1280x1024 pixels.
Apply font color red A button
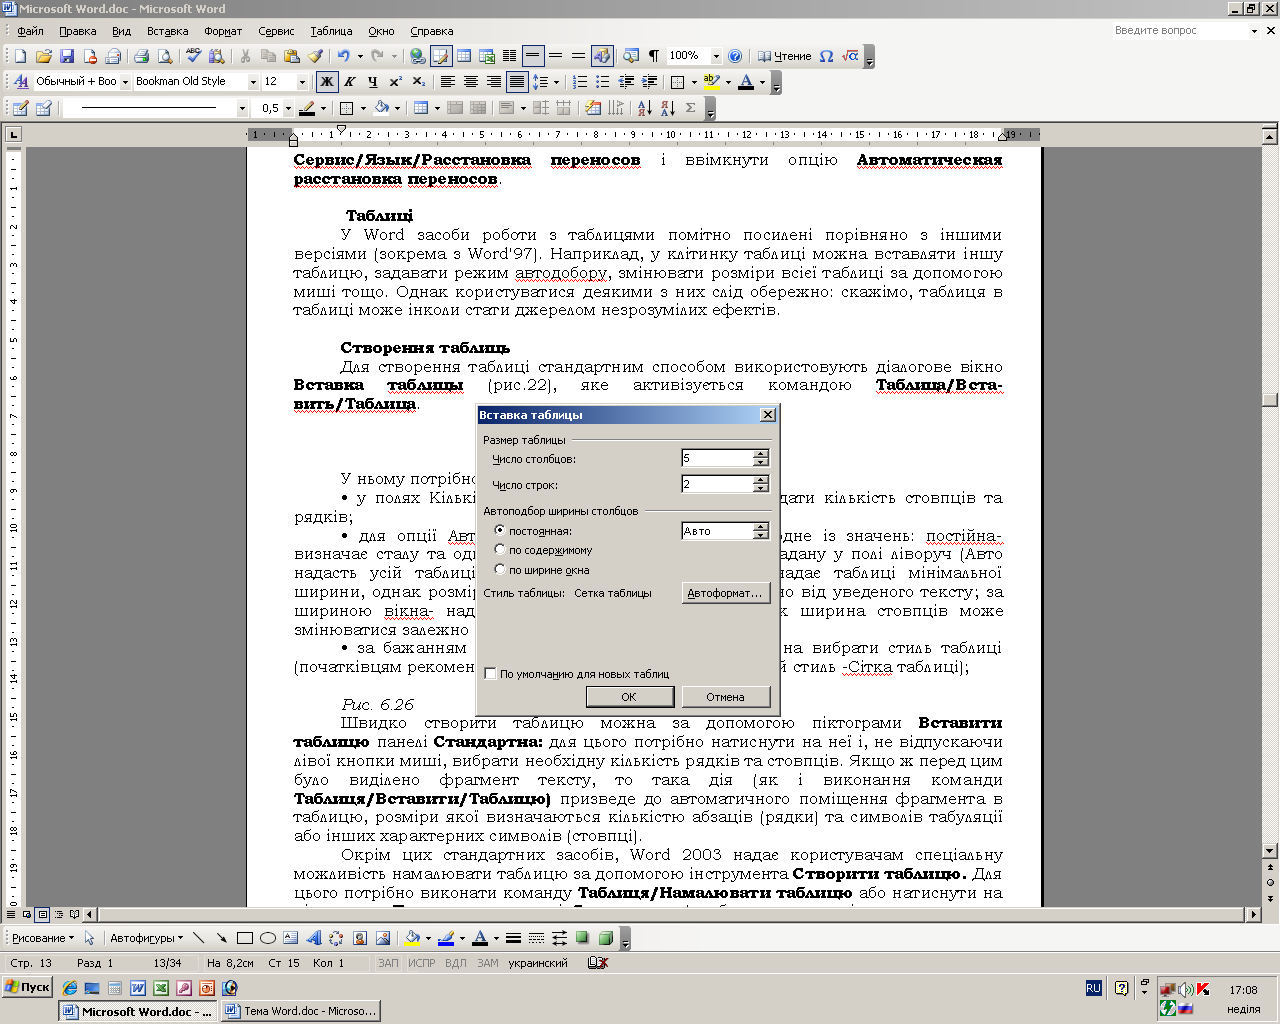tap(745, 82)
